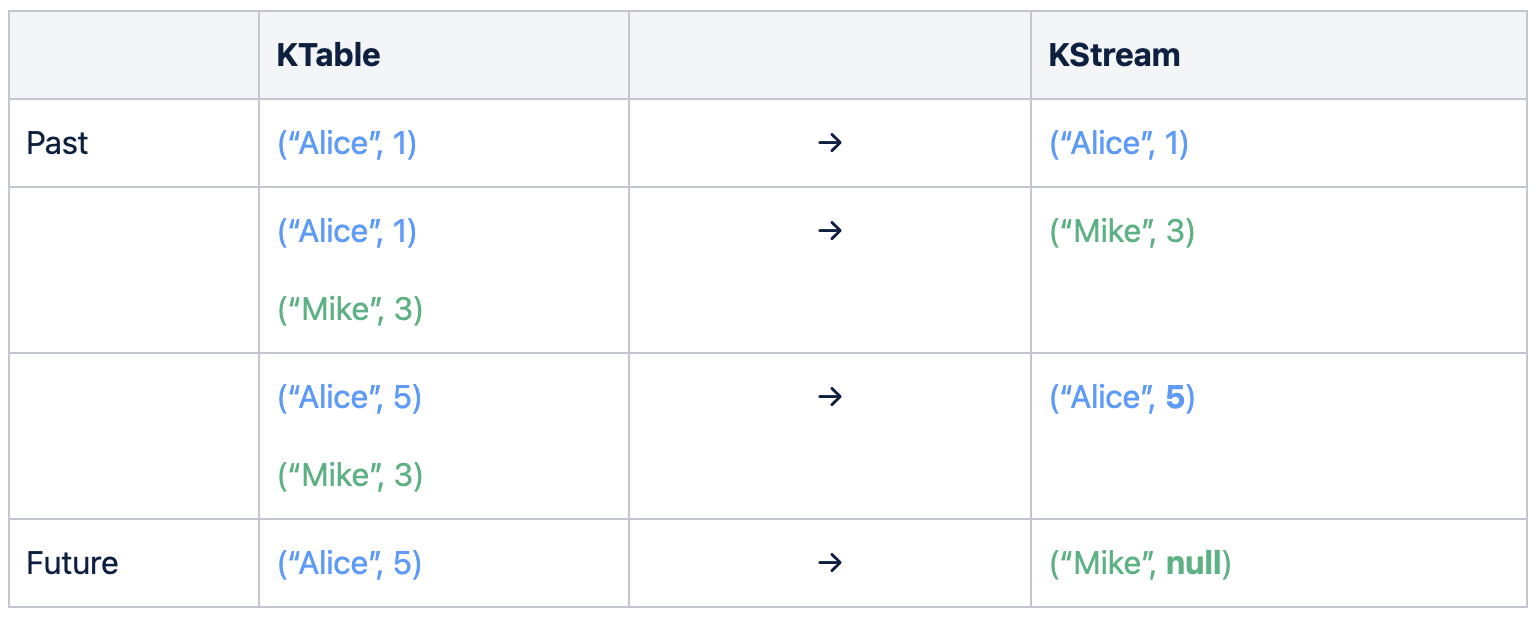Click KStream ("Alice", 1) in Past row
Screen dimensions: 1540x620
1119,144
